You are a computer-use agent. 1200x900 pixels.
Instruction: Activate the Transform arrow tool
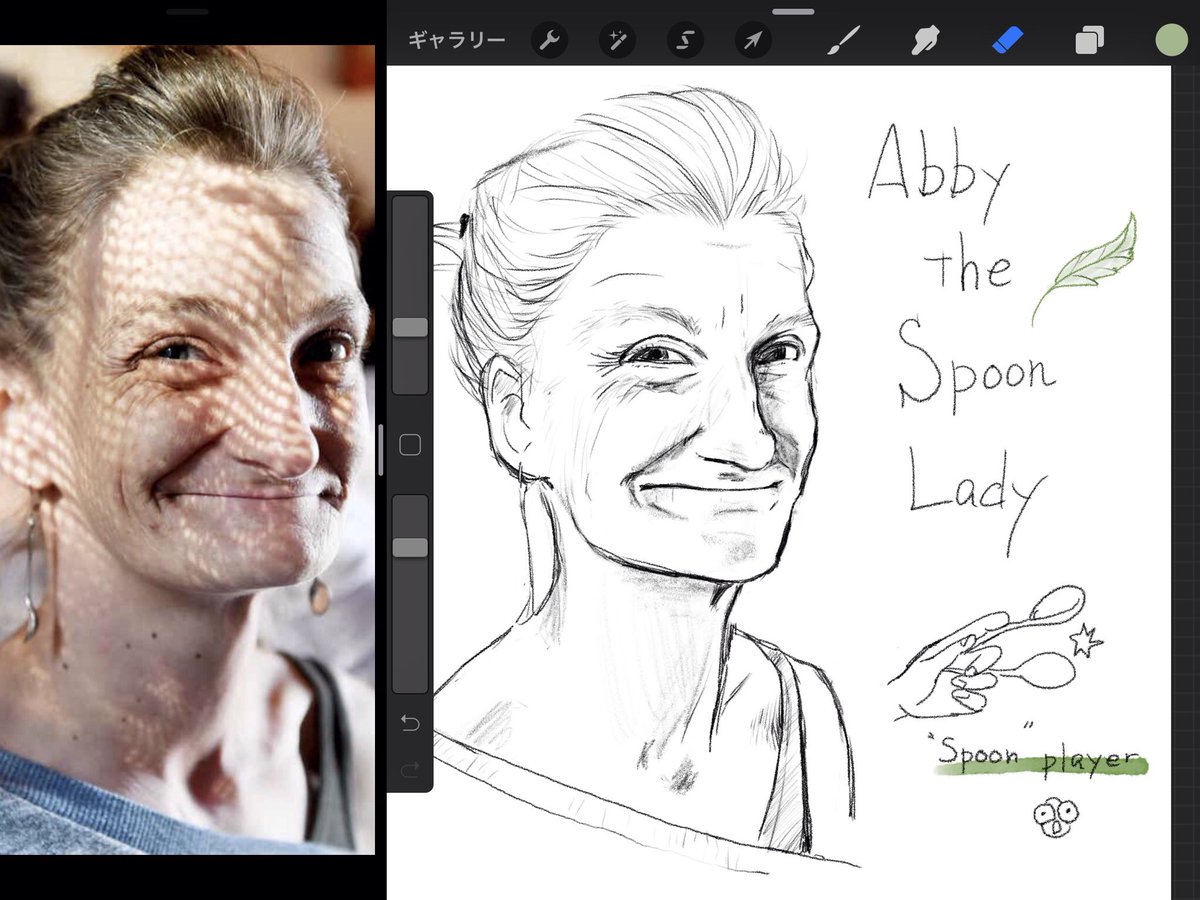(x=753, y=41)
